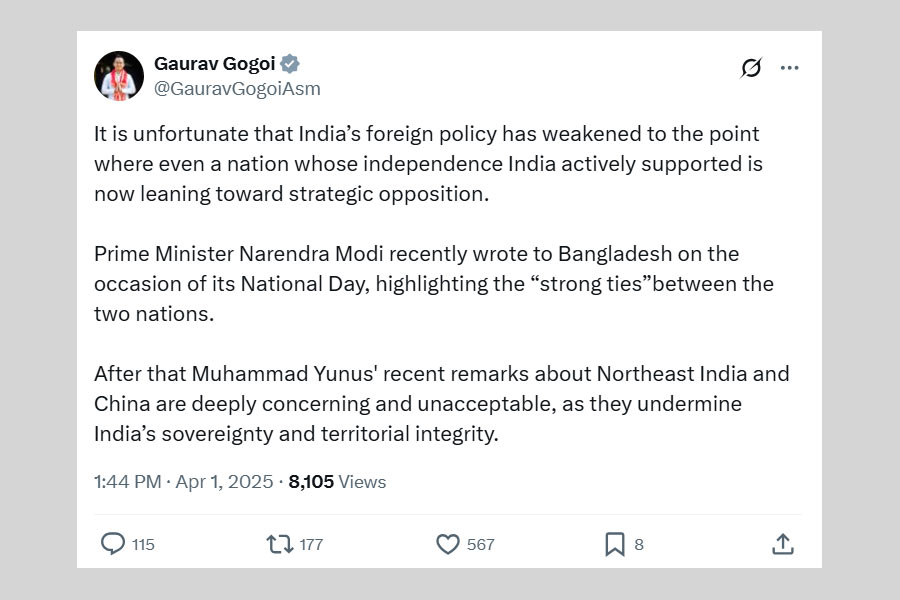Open the three-dot more options menu

pos(790,68)
